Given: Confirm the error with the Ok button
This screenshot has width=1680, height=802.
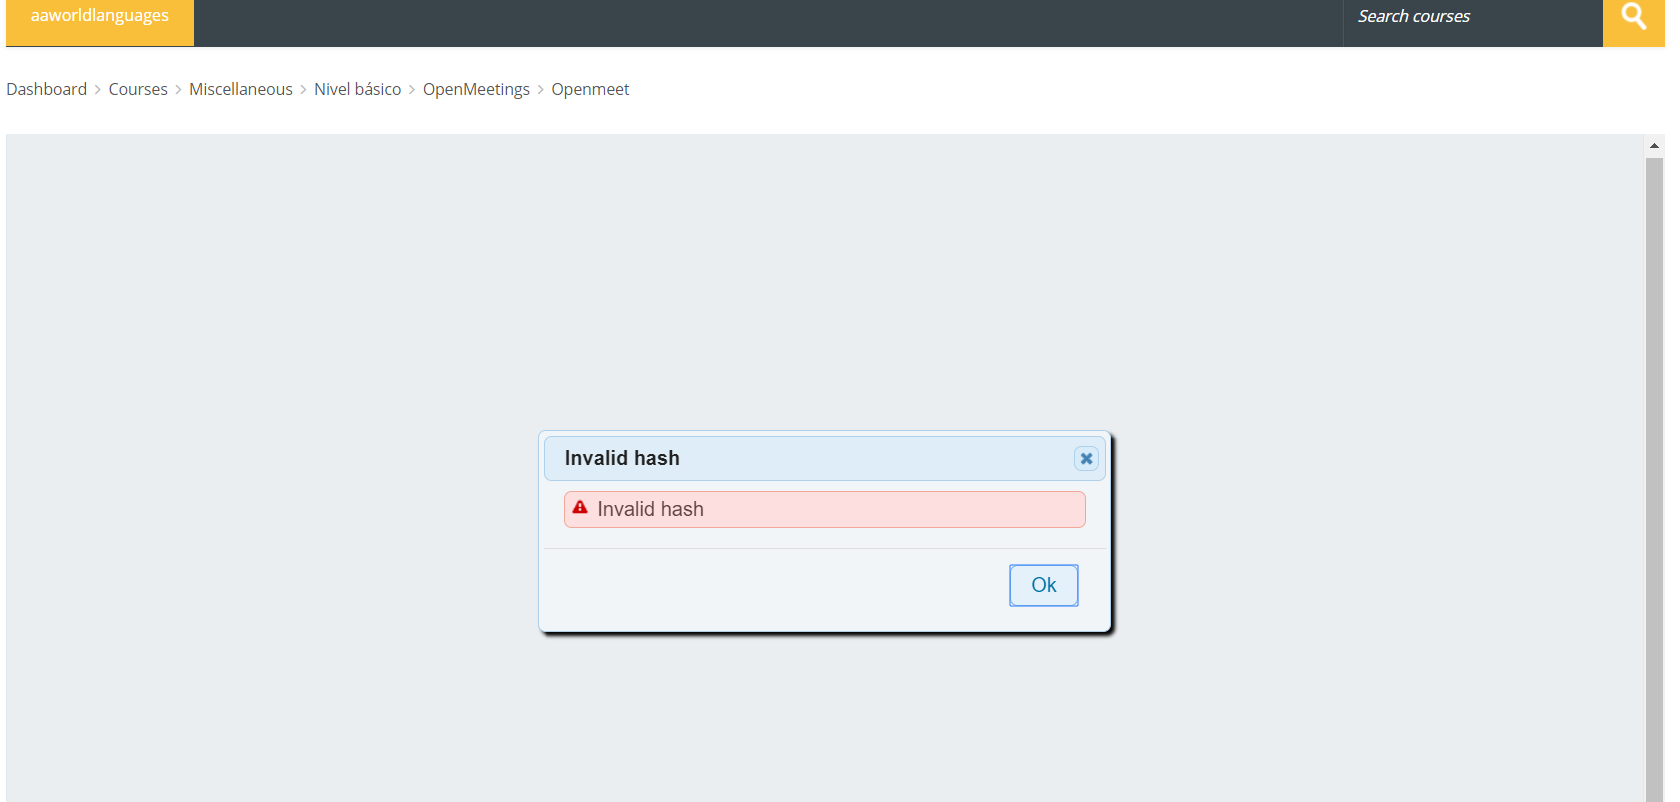Looking at the screenshot, I should pos(1044,585).
